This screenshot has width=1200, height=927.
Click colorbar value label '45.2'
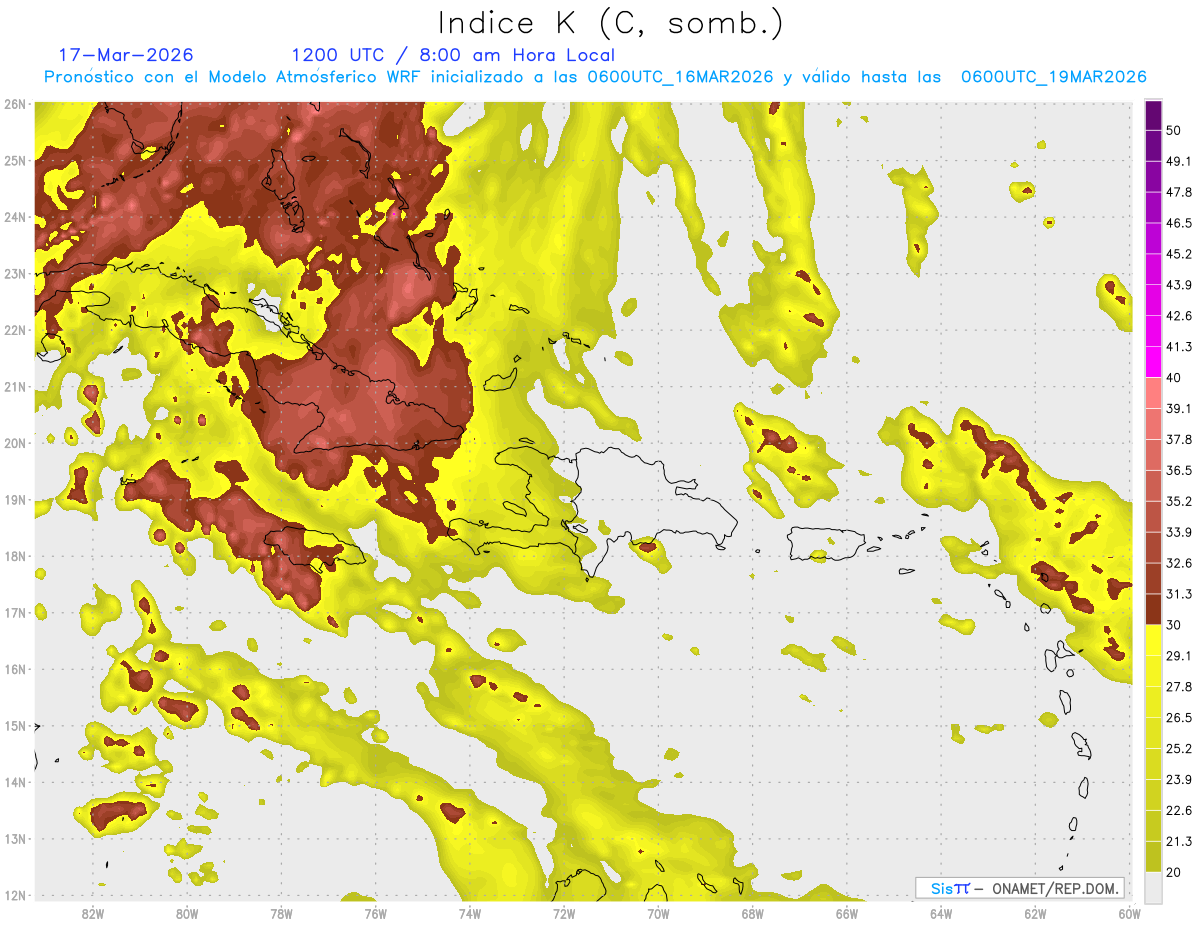coord(1179,254)
